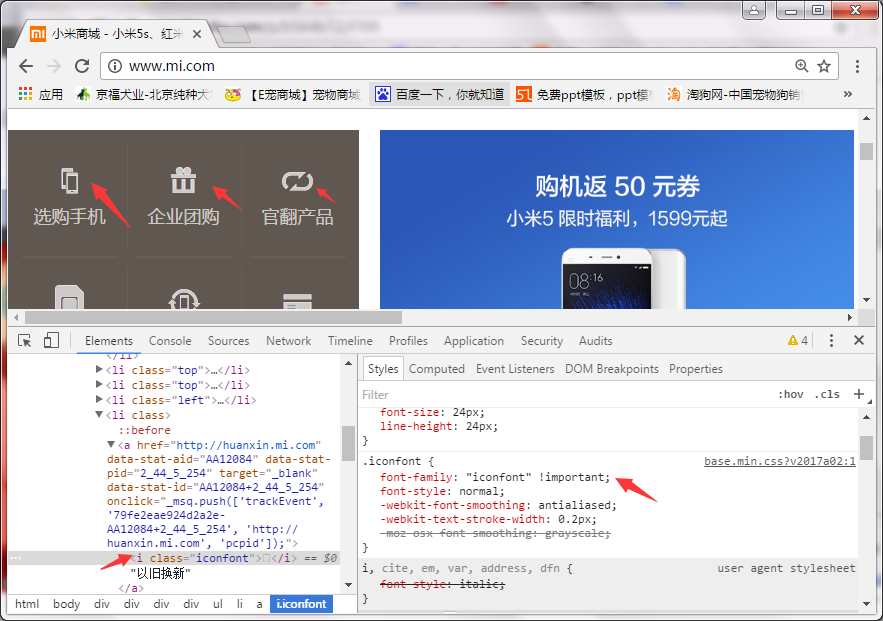Show the Properties tab

tap(695, 369)
